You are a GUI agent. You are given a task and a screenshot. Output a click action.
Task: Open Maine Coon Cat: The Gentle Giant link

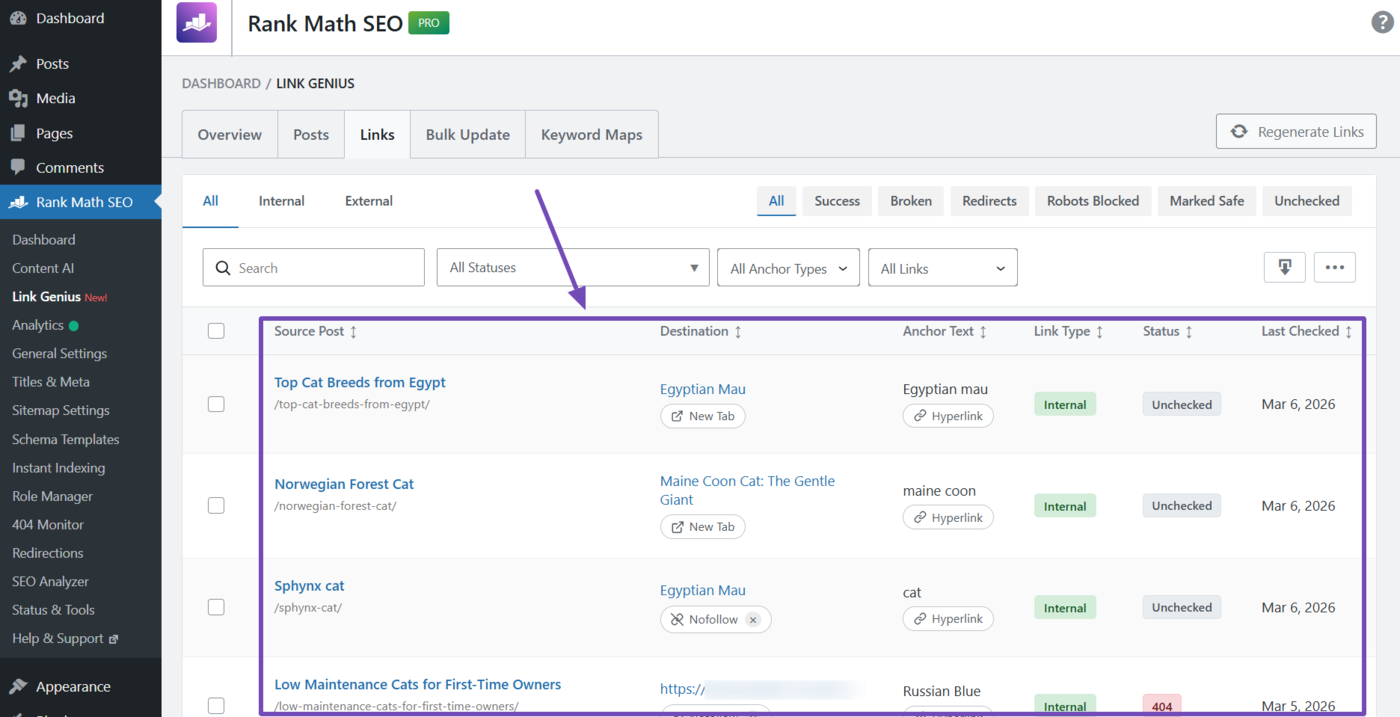click(x=747, y=490)
